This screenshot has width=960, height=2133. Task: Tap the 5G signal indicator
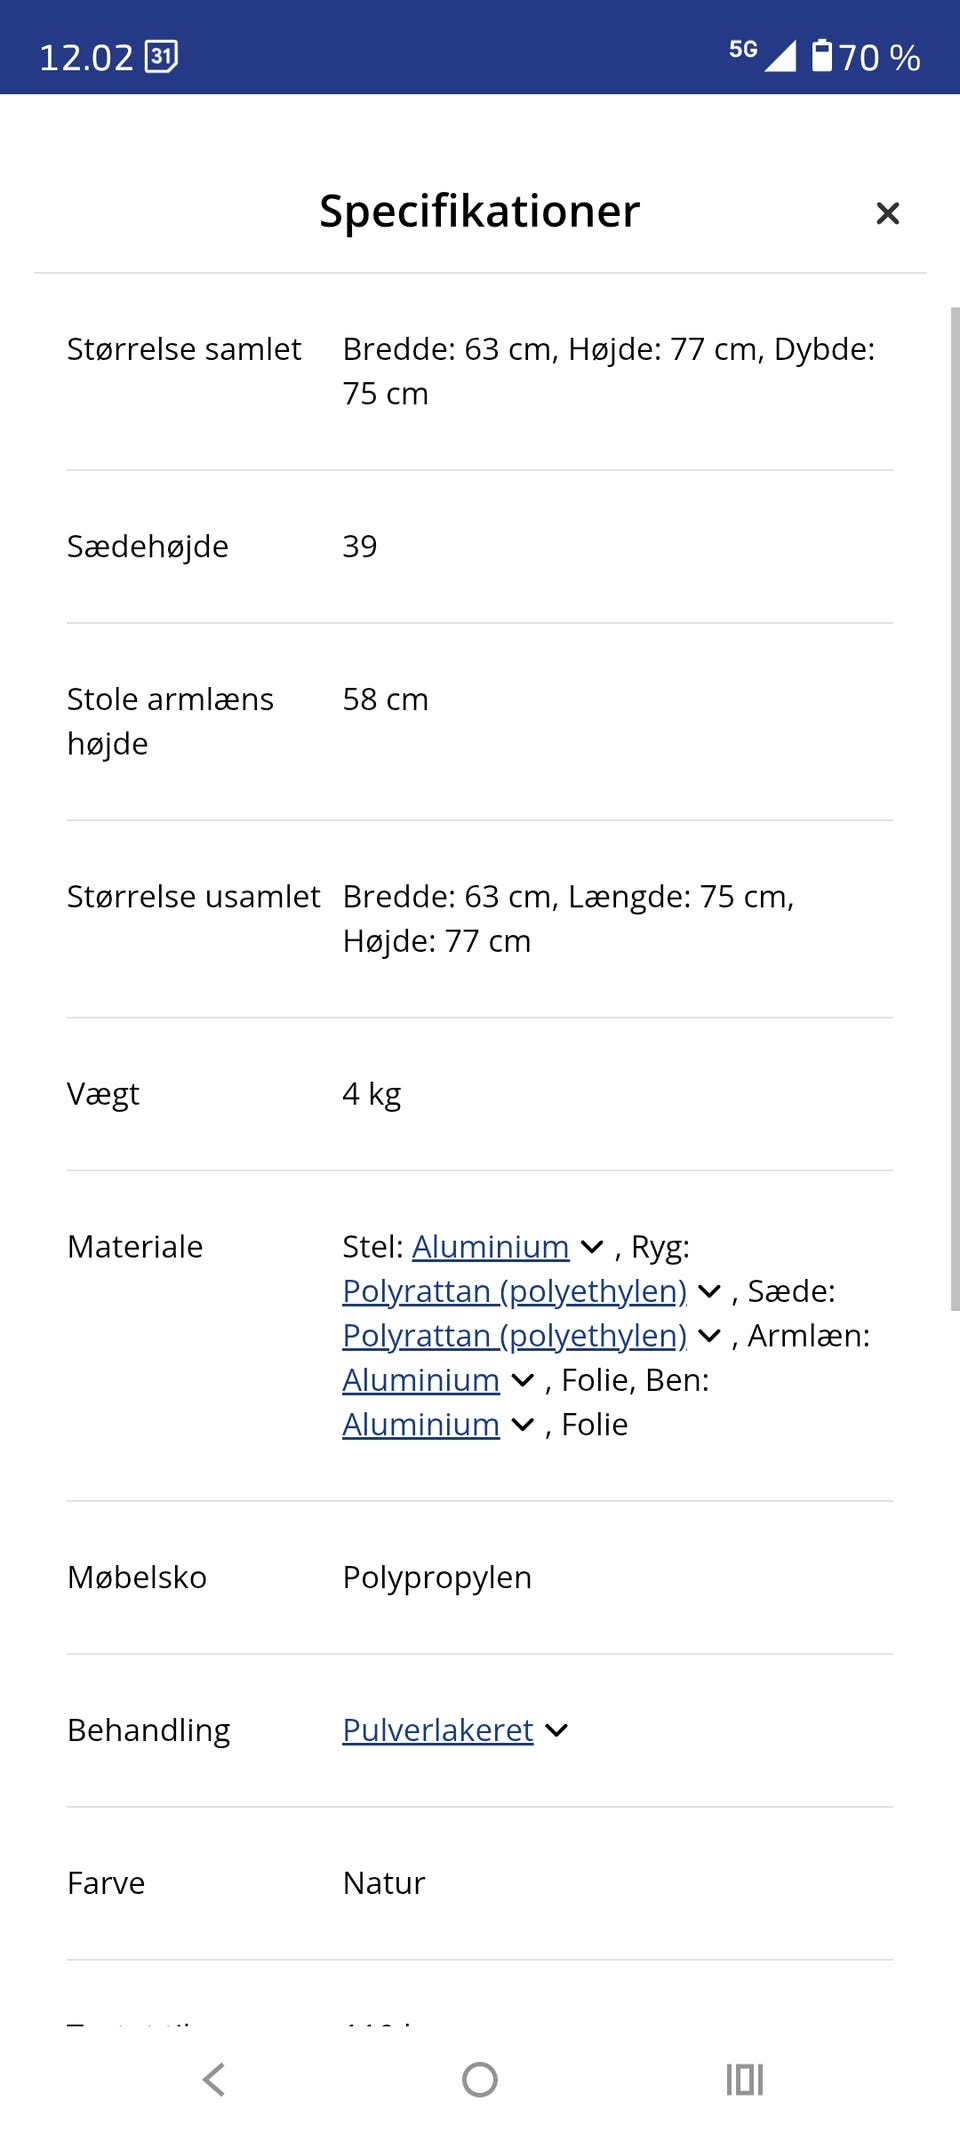(744, 50)
